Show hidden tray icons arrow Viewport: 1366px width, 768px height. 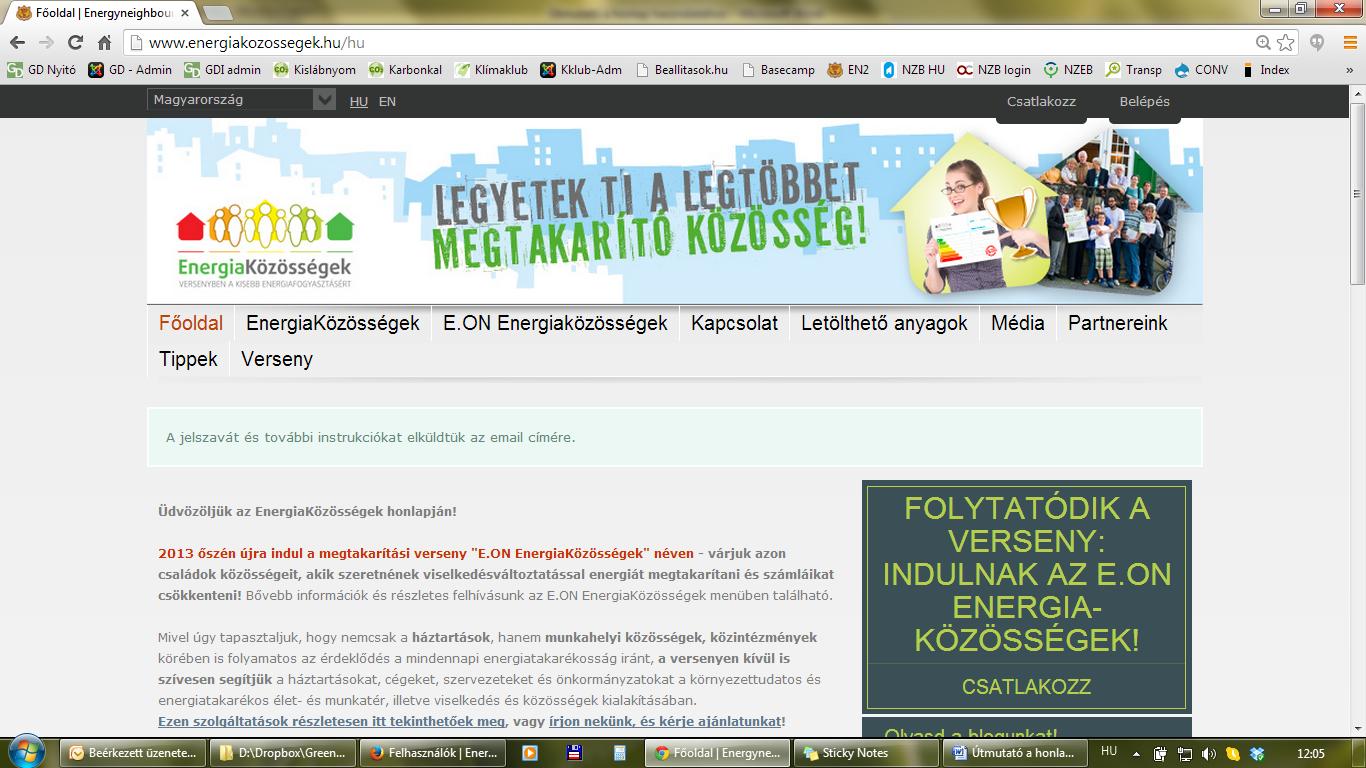coord(1135,753)
